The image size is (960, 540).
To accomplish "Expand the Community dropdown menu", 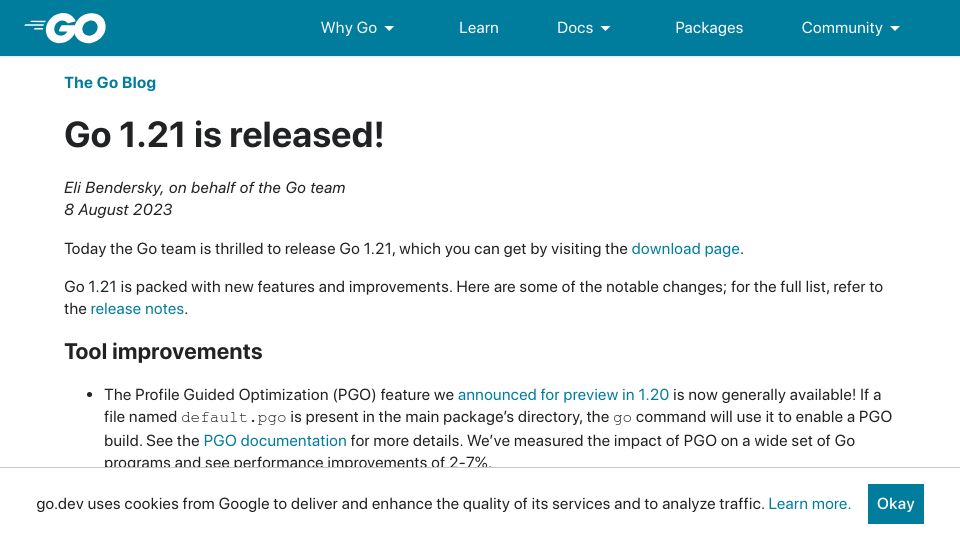I will (850, 28).
